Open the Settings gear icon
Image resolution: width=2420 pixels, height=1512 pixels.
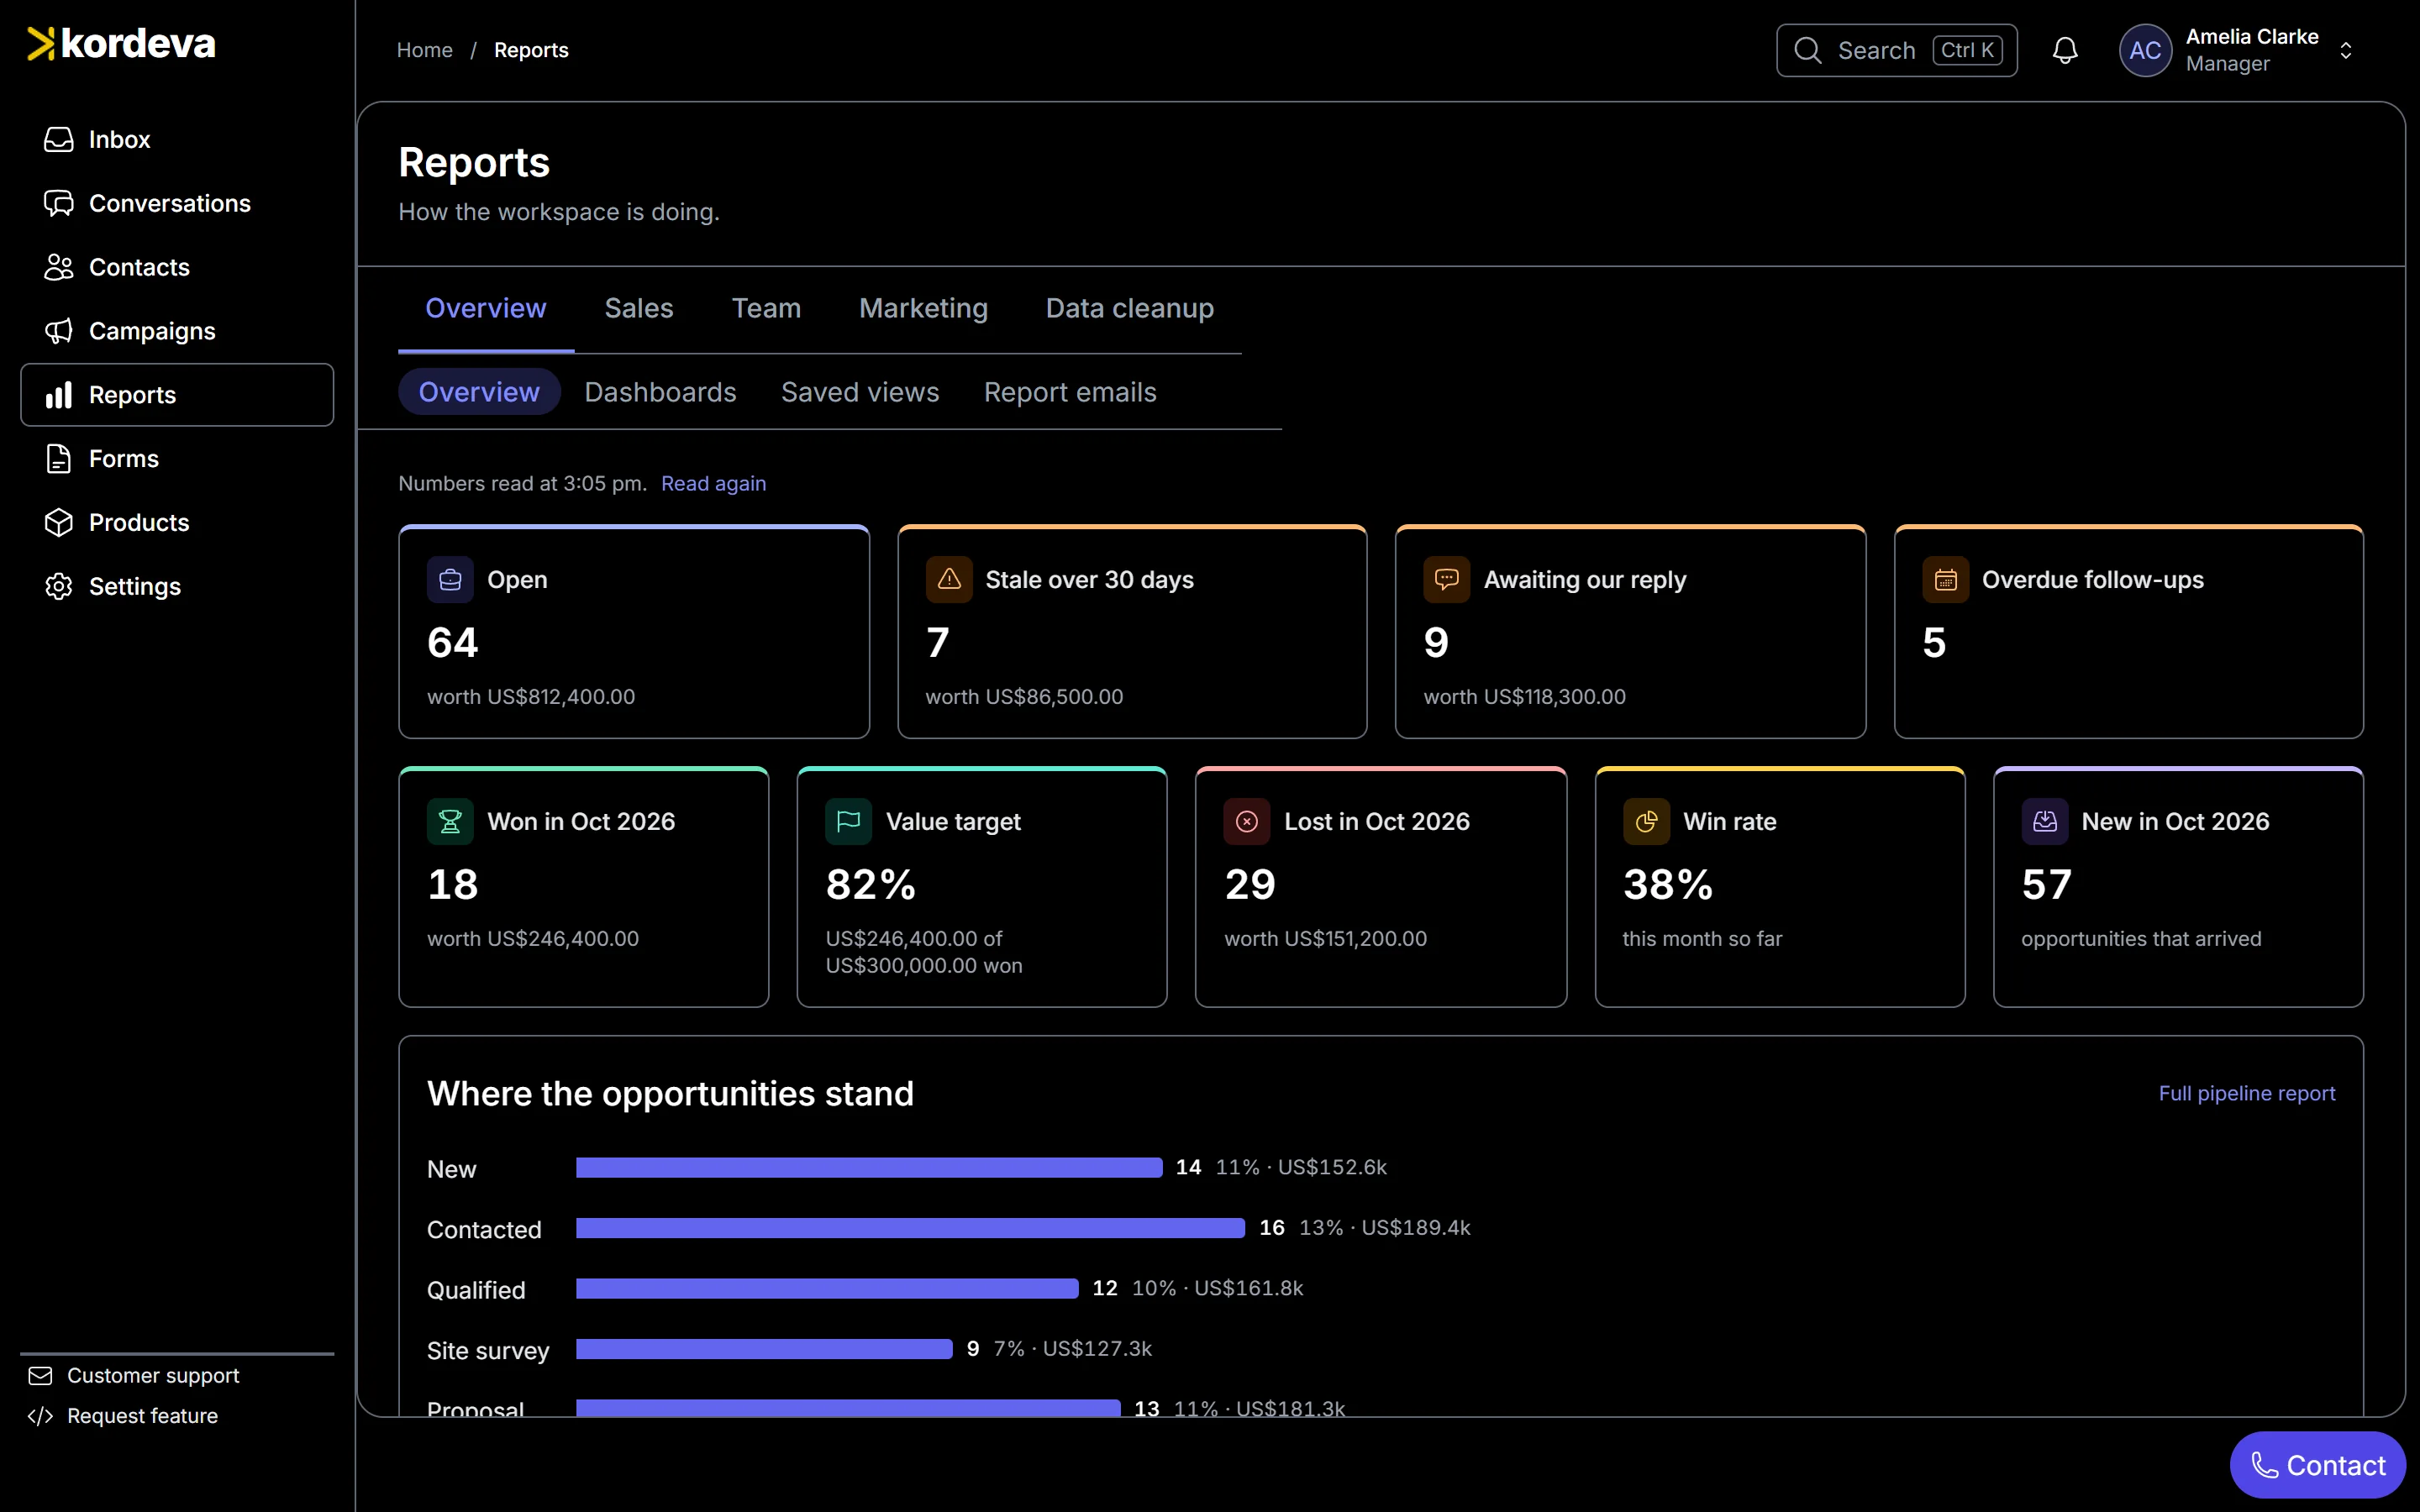point(59,587)
